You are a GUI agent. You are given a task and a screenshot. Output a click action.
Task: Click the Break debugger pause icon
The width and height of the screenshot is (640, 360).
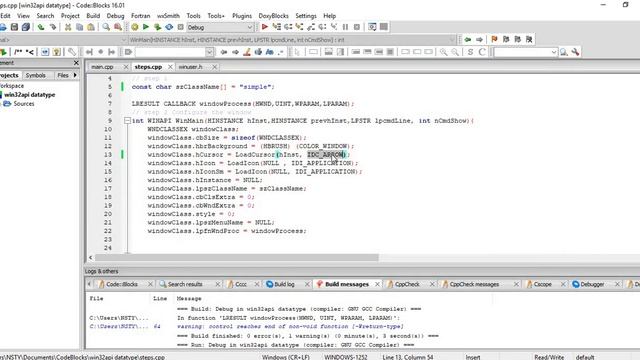(x=345, y=27)
